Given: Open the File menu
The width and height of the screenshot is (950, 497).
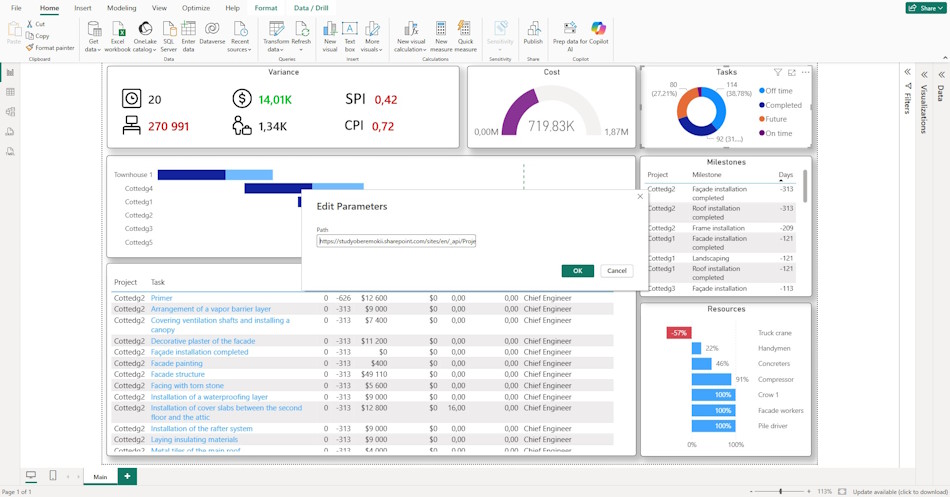Looking at the screenshot, I should [16, 8].
